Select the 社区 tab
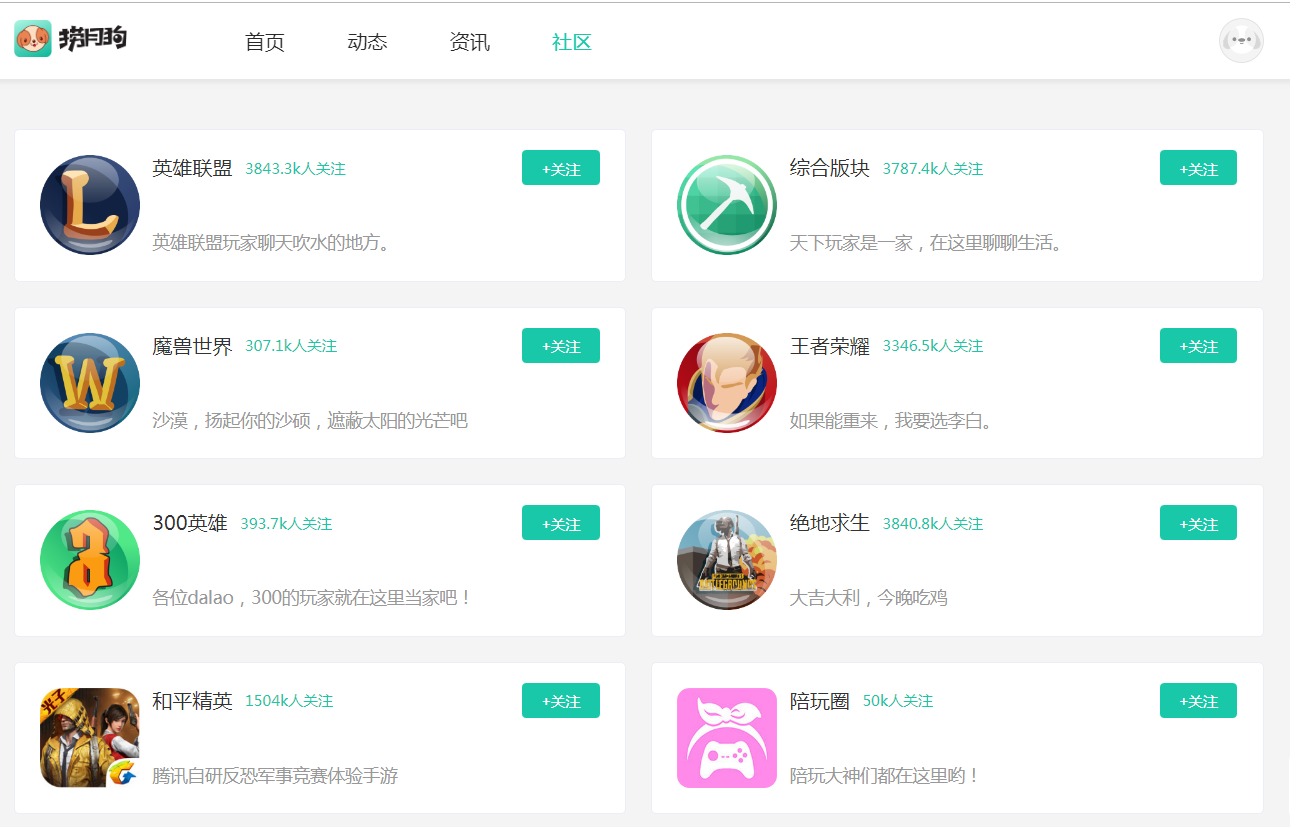1290x827 pixels. [x=572, y=42]
